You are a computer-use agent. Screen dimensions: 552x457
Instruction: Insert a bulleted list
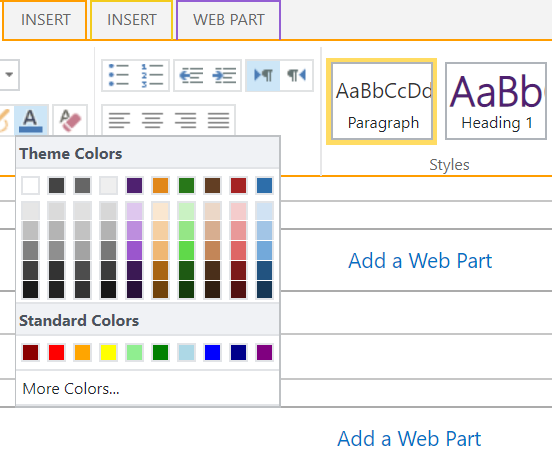[x=119, y=75]
